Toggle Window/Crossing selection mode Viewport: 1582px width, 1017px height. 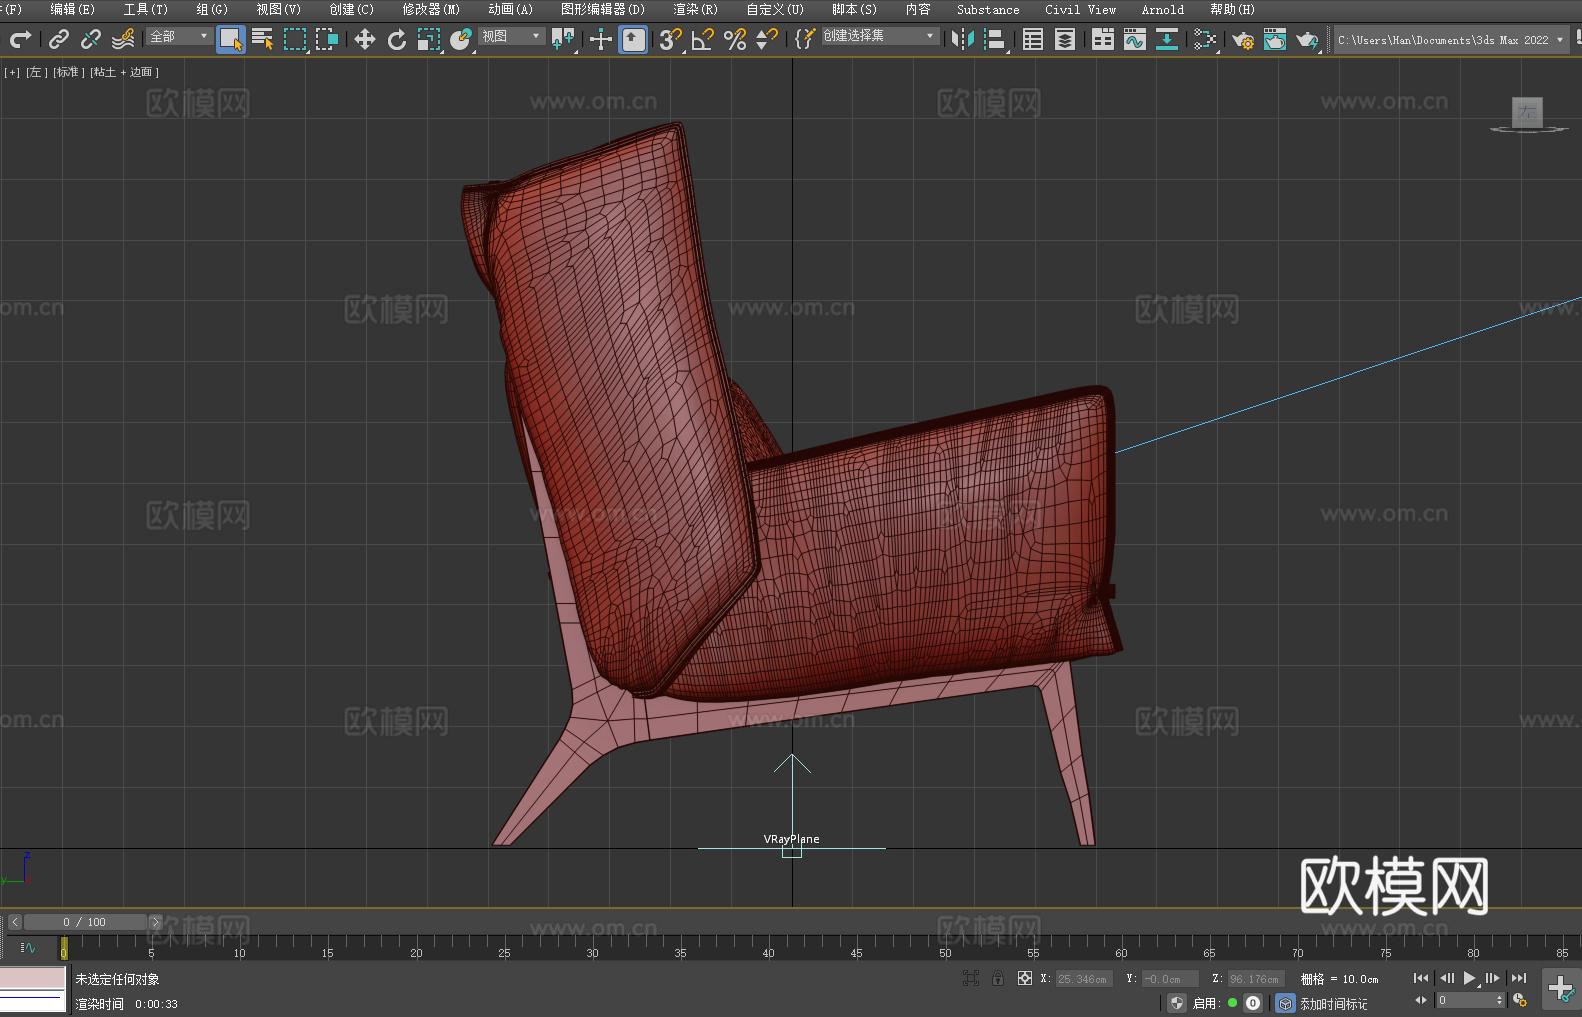327,39
